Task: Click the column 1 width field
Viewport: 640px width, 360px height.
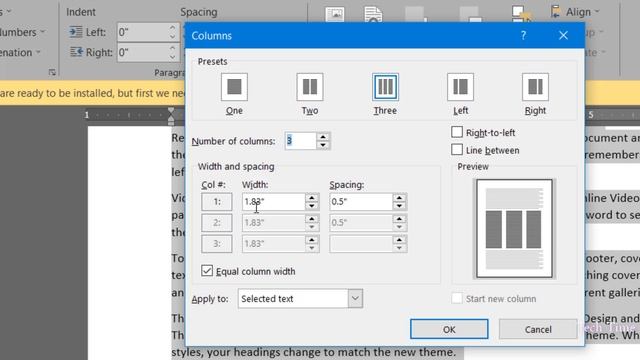Action: click(x=273, y=202)
